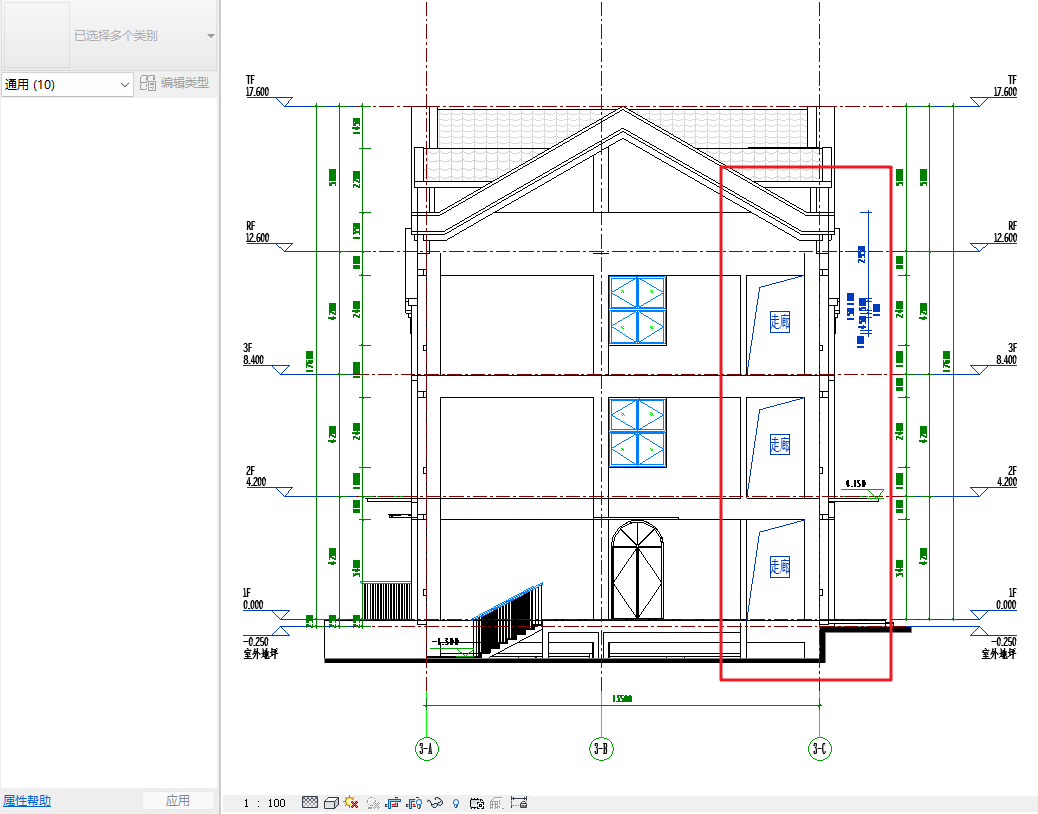The width and height of the screenshot is (1038, 814).
Task: Click the Reveal Constraints icon
Action: click(x=518, y=803)
